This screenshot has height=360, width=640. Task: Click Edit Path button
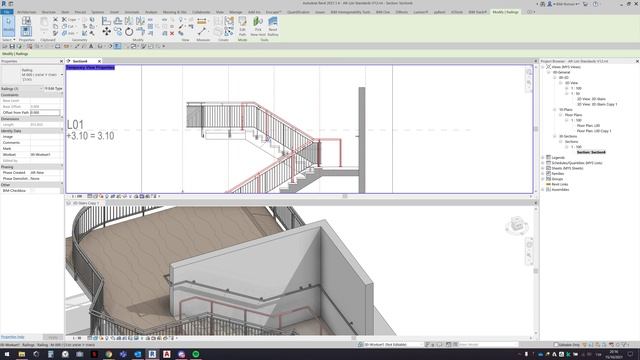tap(242, 26)
